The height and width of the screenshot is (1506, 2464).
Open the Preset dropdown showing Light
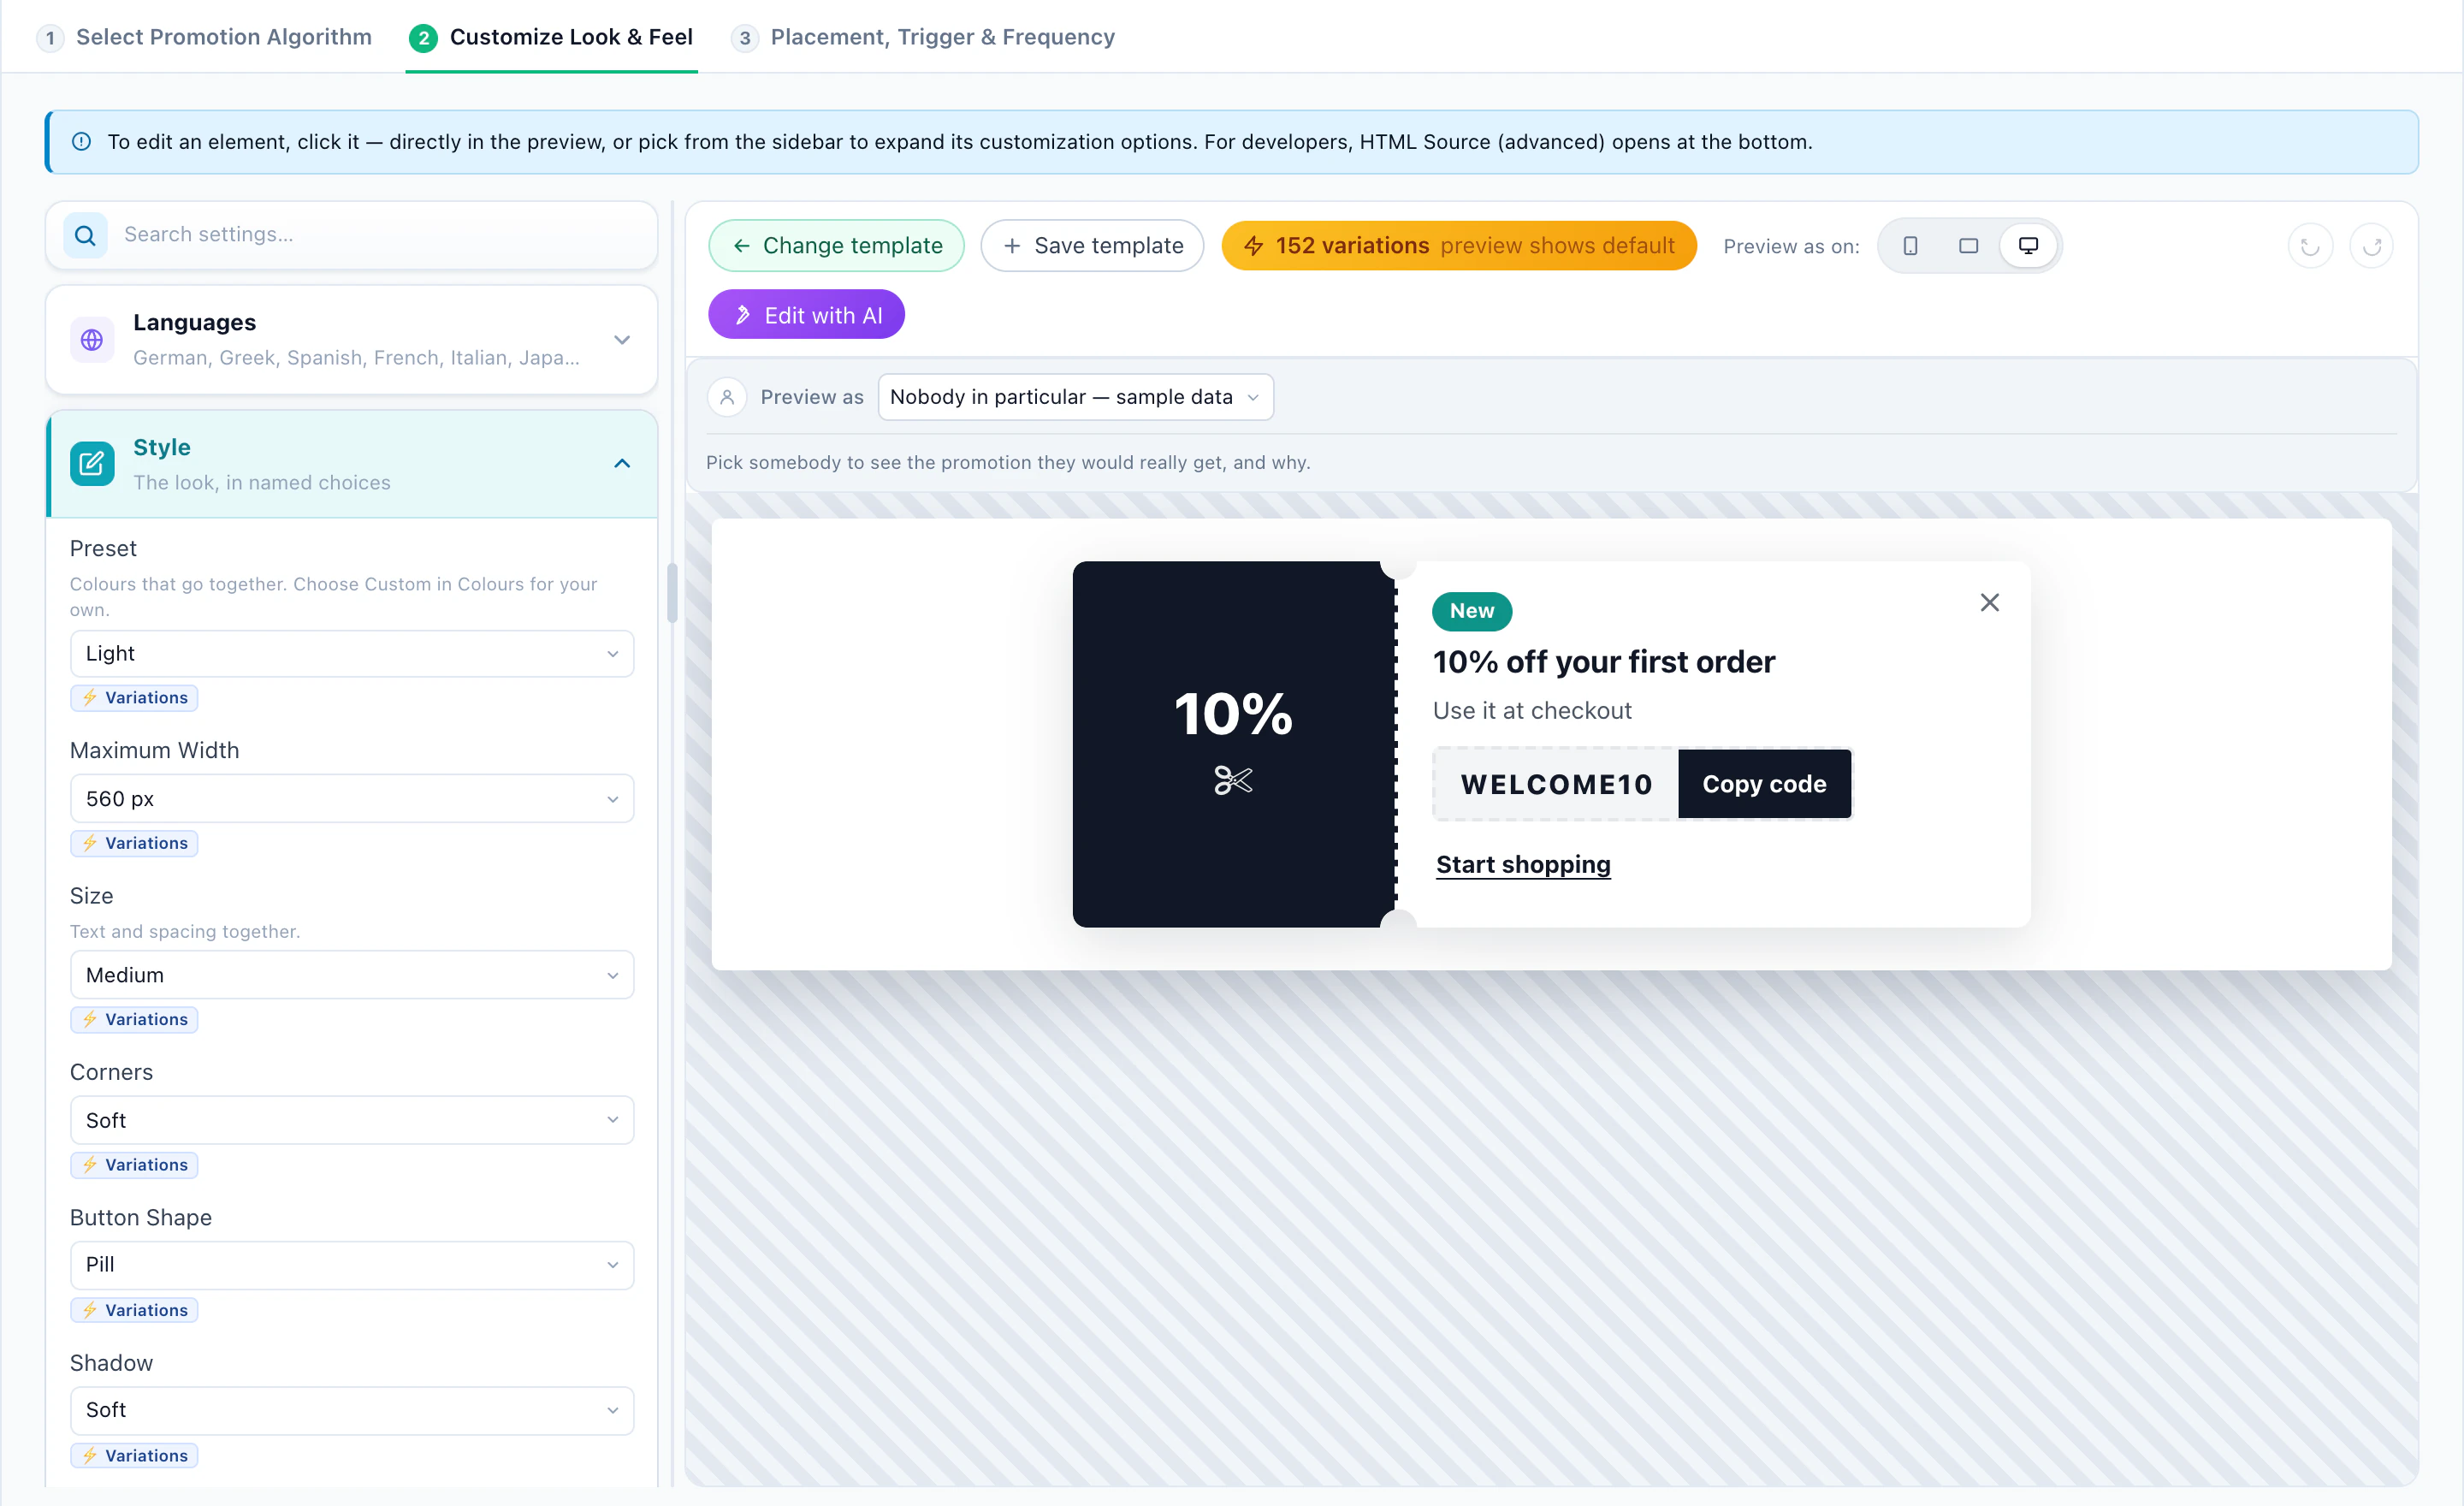351,654
